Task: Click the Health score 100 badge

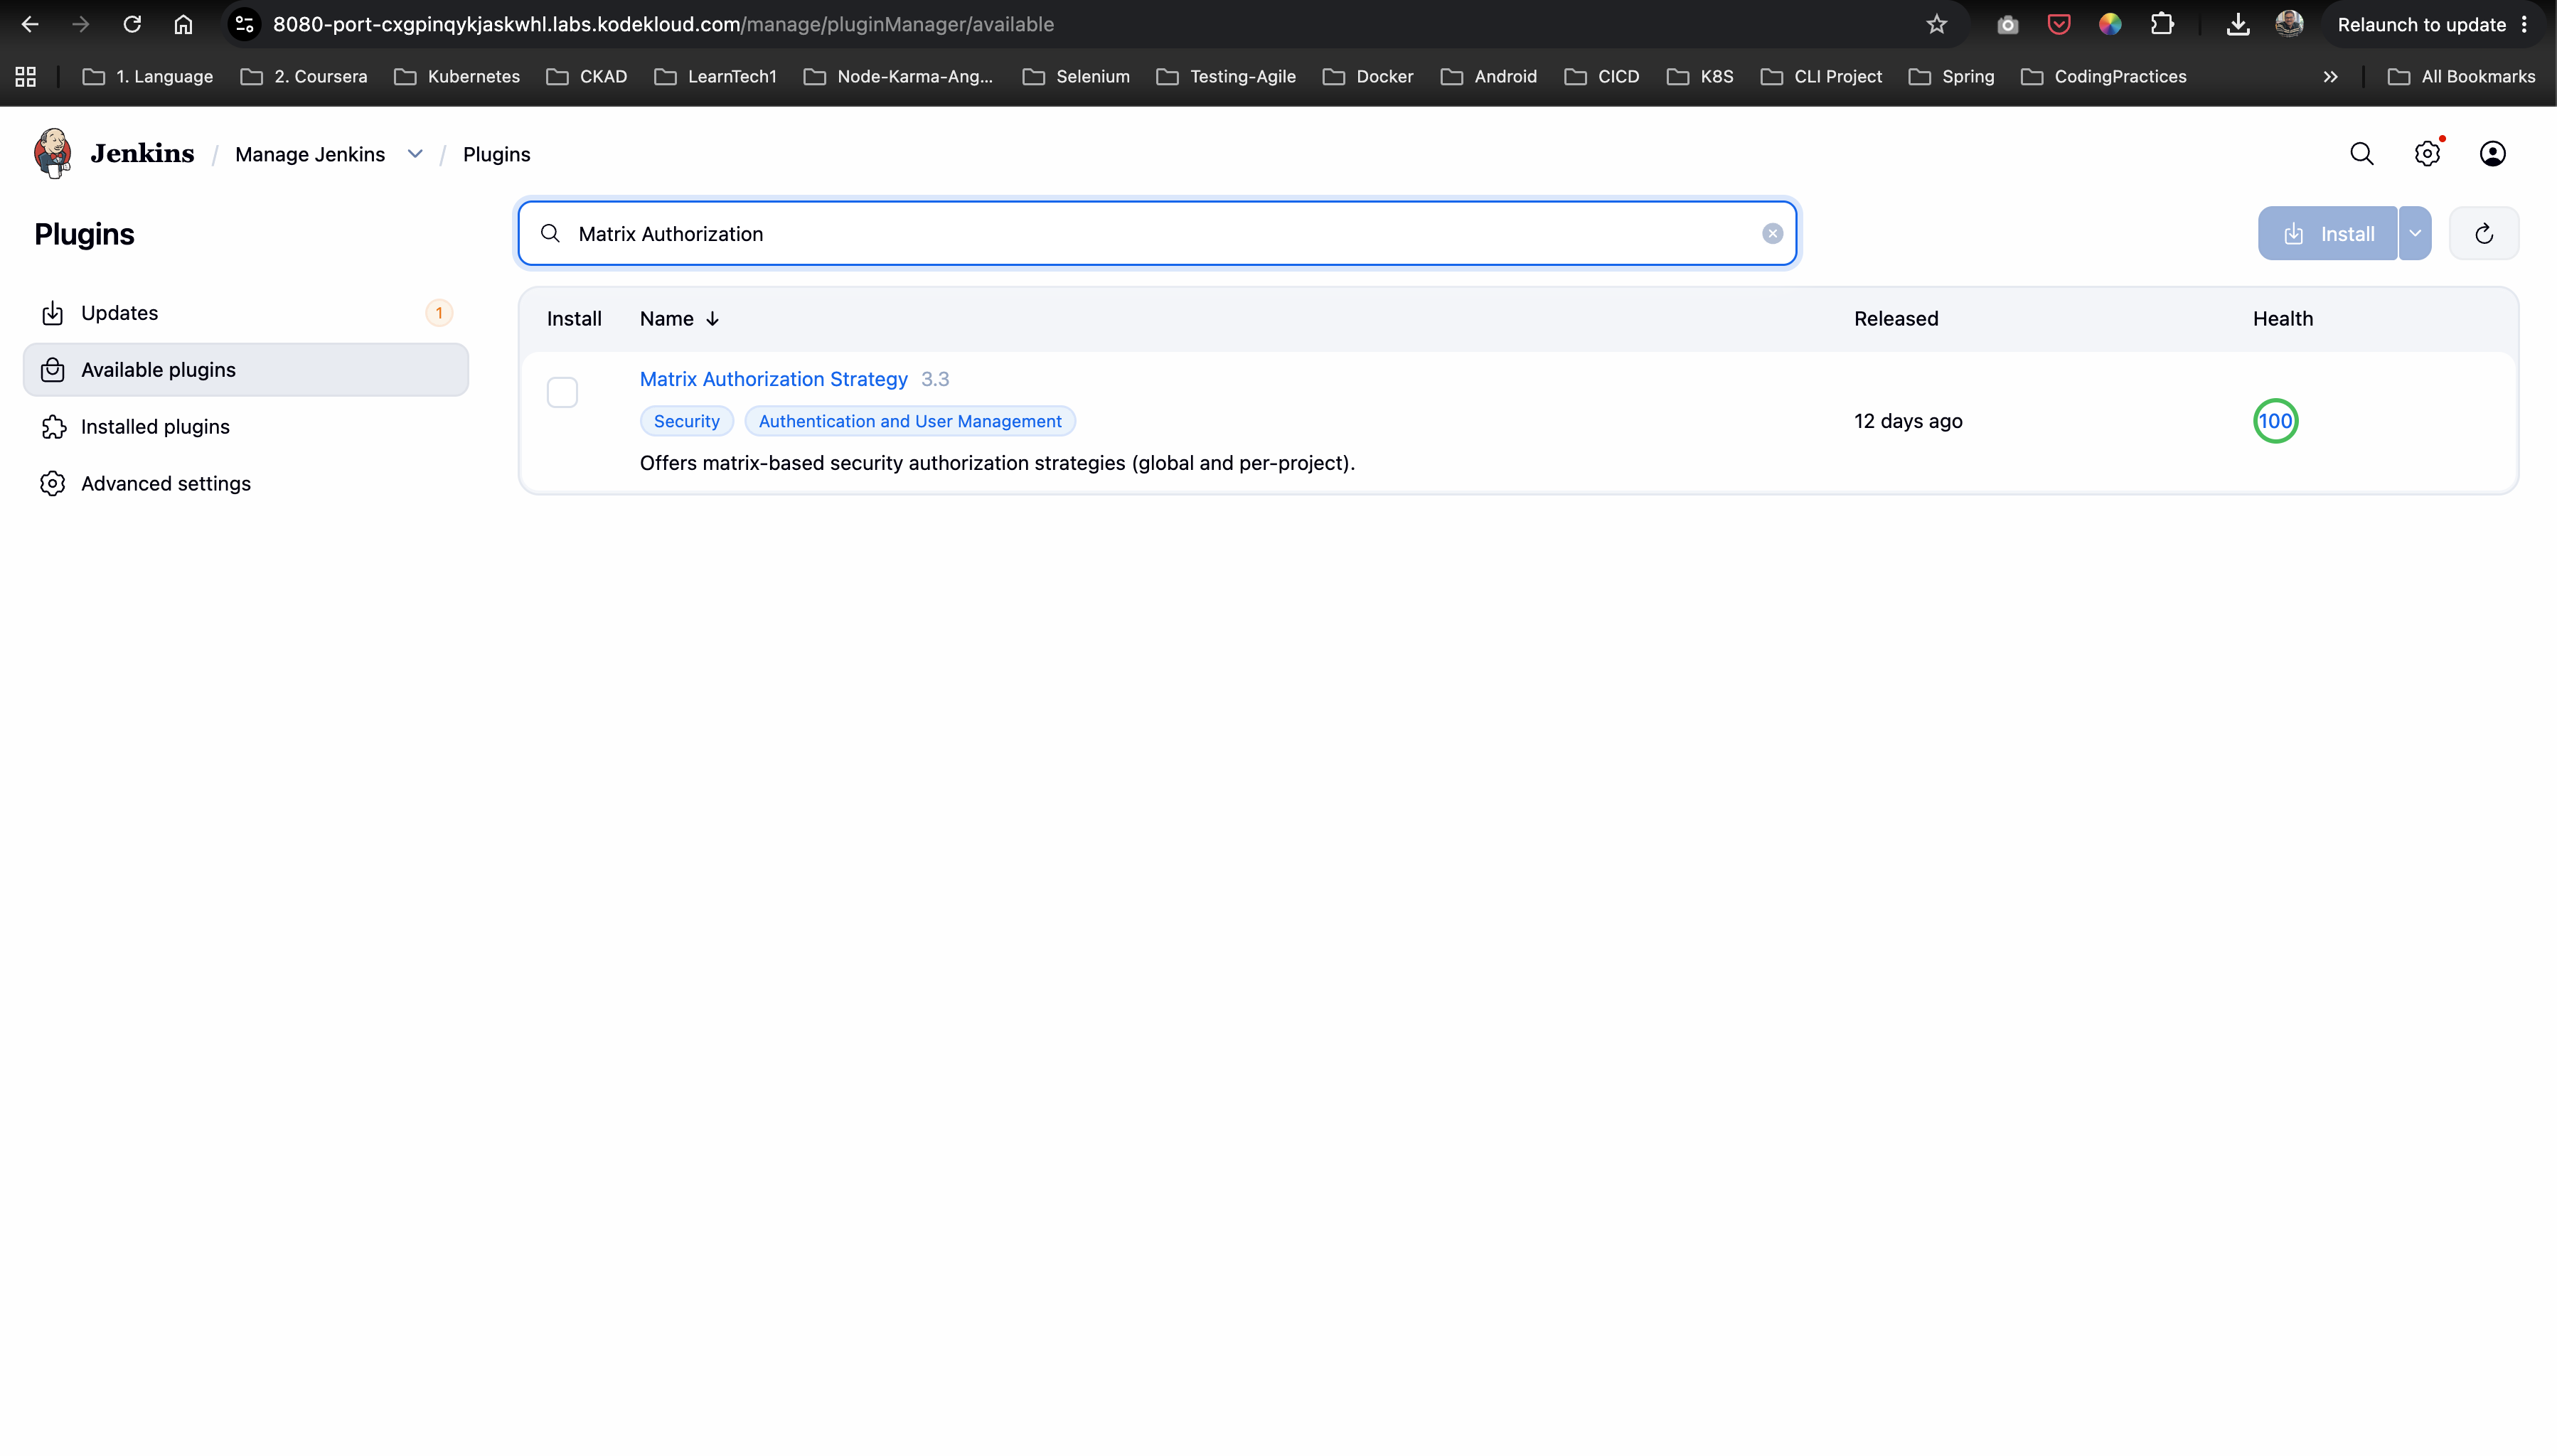Action: (2275, 421)
